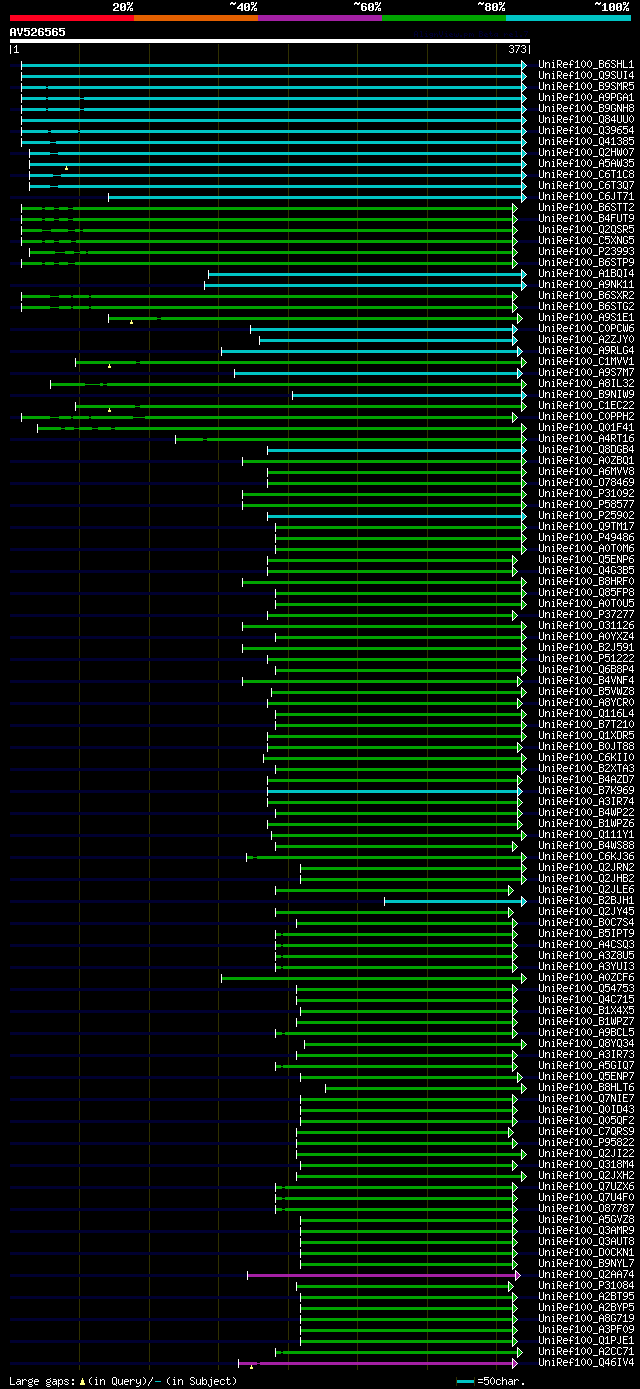Screen dimensions: 640x1389
Task: Click the purple ~60% legend segment
Action: [x=320, y=18]
